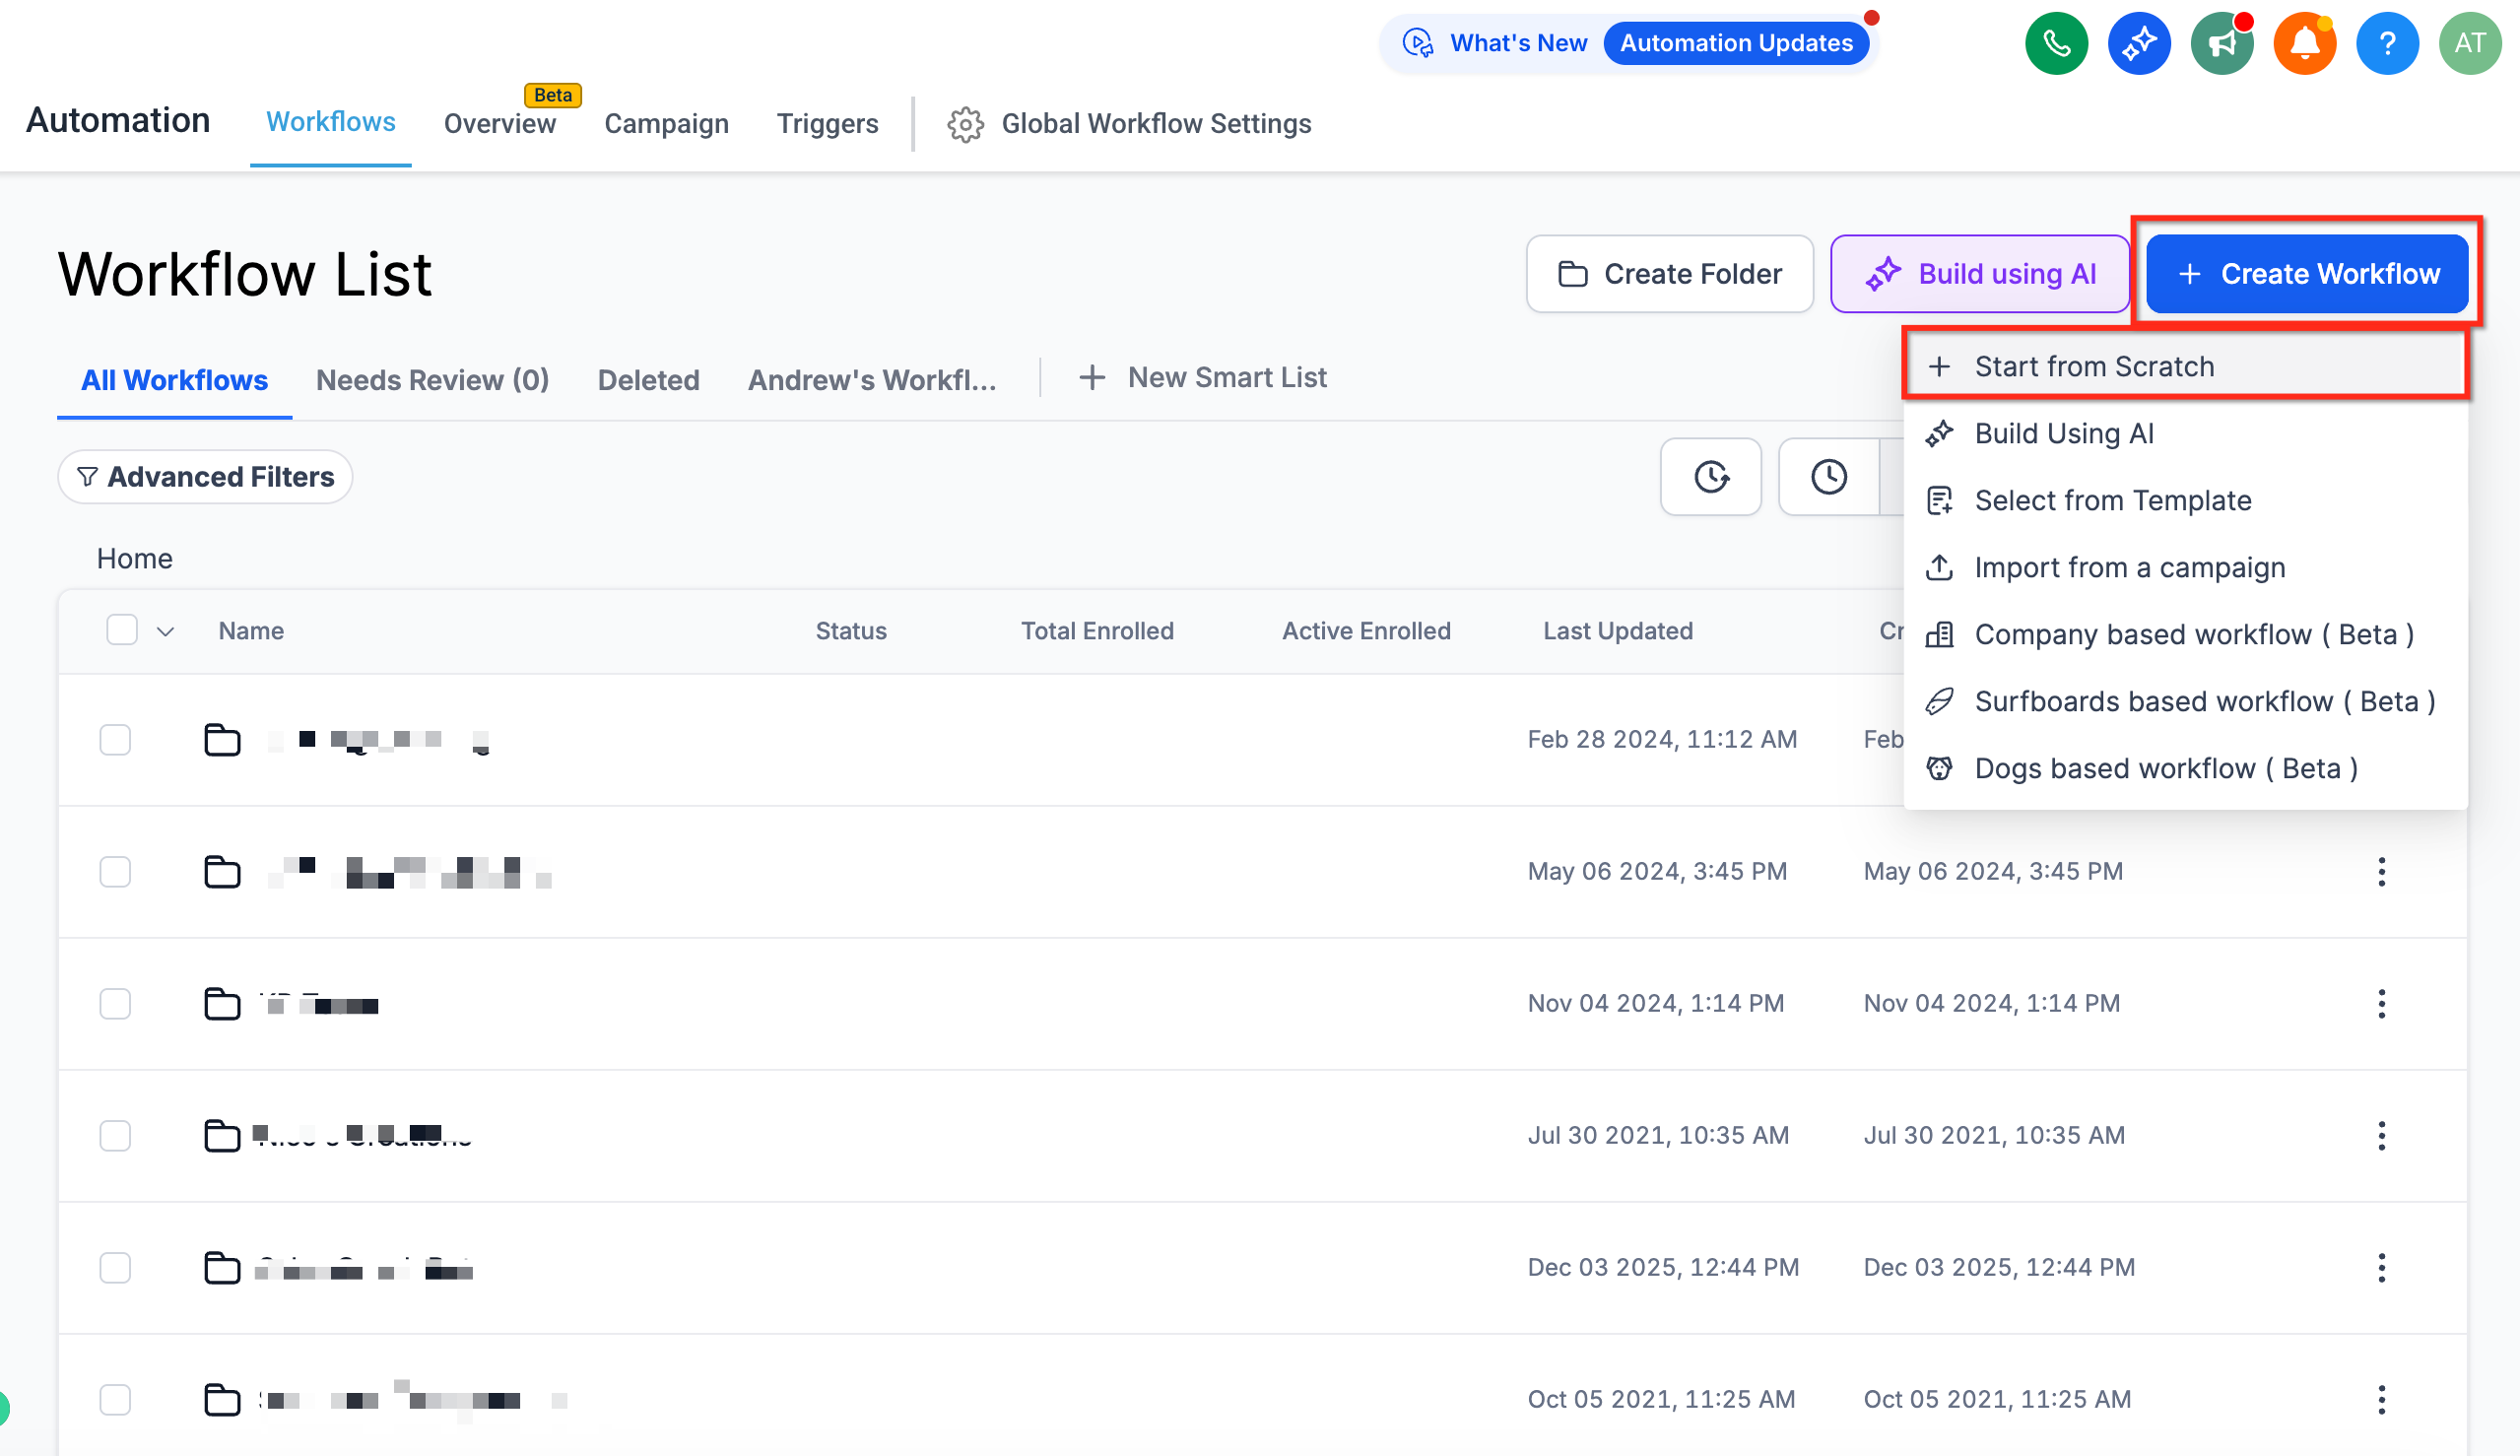Check the box for the Nov 04 2024 folder row
The width and height of the screenshot is (2520, 1456).
click(116, 1003)
